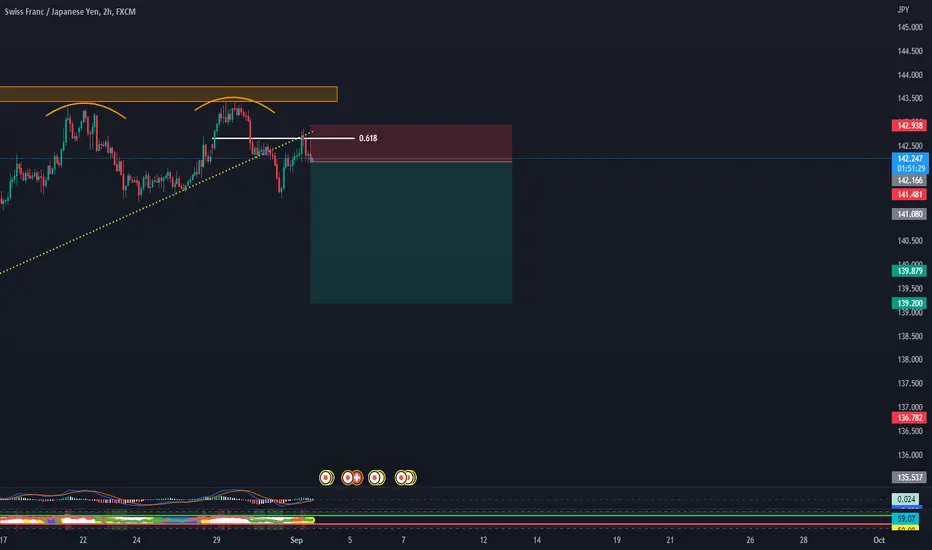
Task: Click the 145.000 price axis tick
Action: coord(910,27)
